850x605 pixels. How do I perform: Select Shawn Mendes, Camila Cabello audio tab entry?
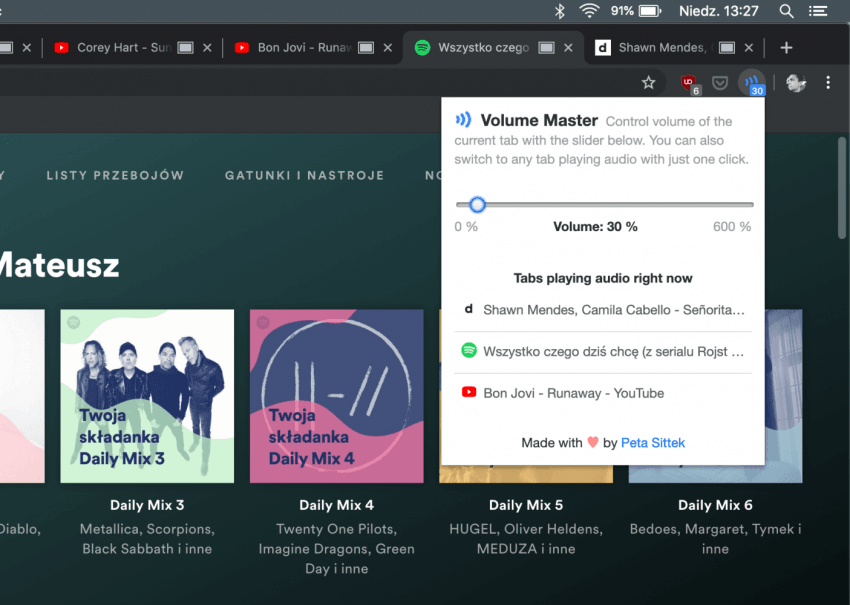click(x=603, y=310)
